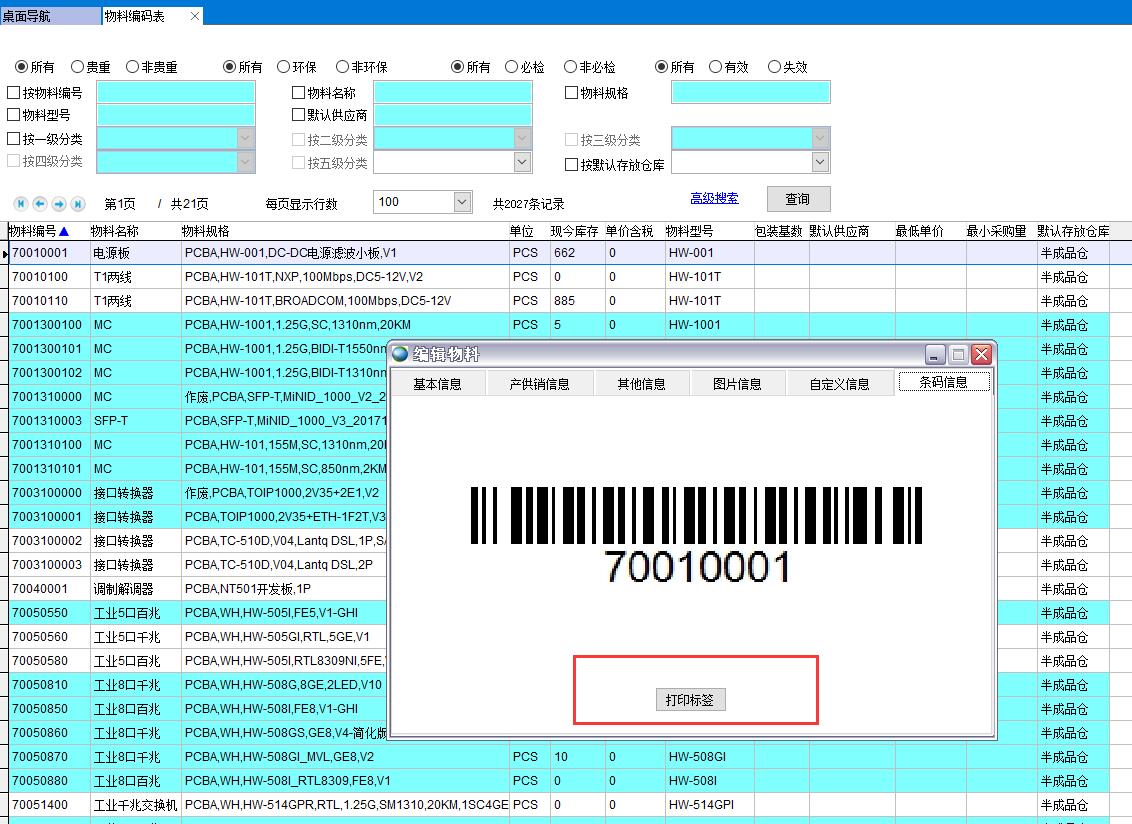This screenshot has width=1132, height=824.
Task: Go to the previous page arrow
Action: coord(39,204)
